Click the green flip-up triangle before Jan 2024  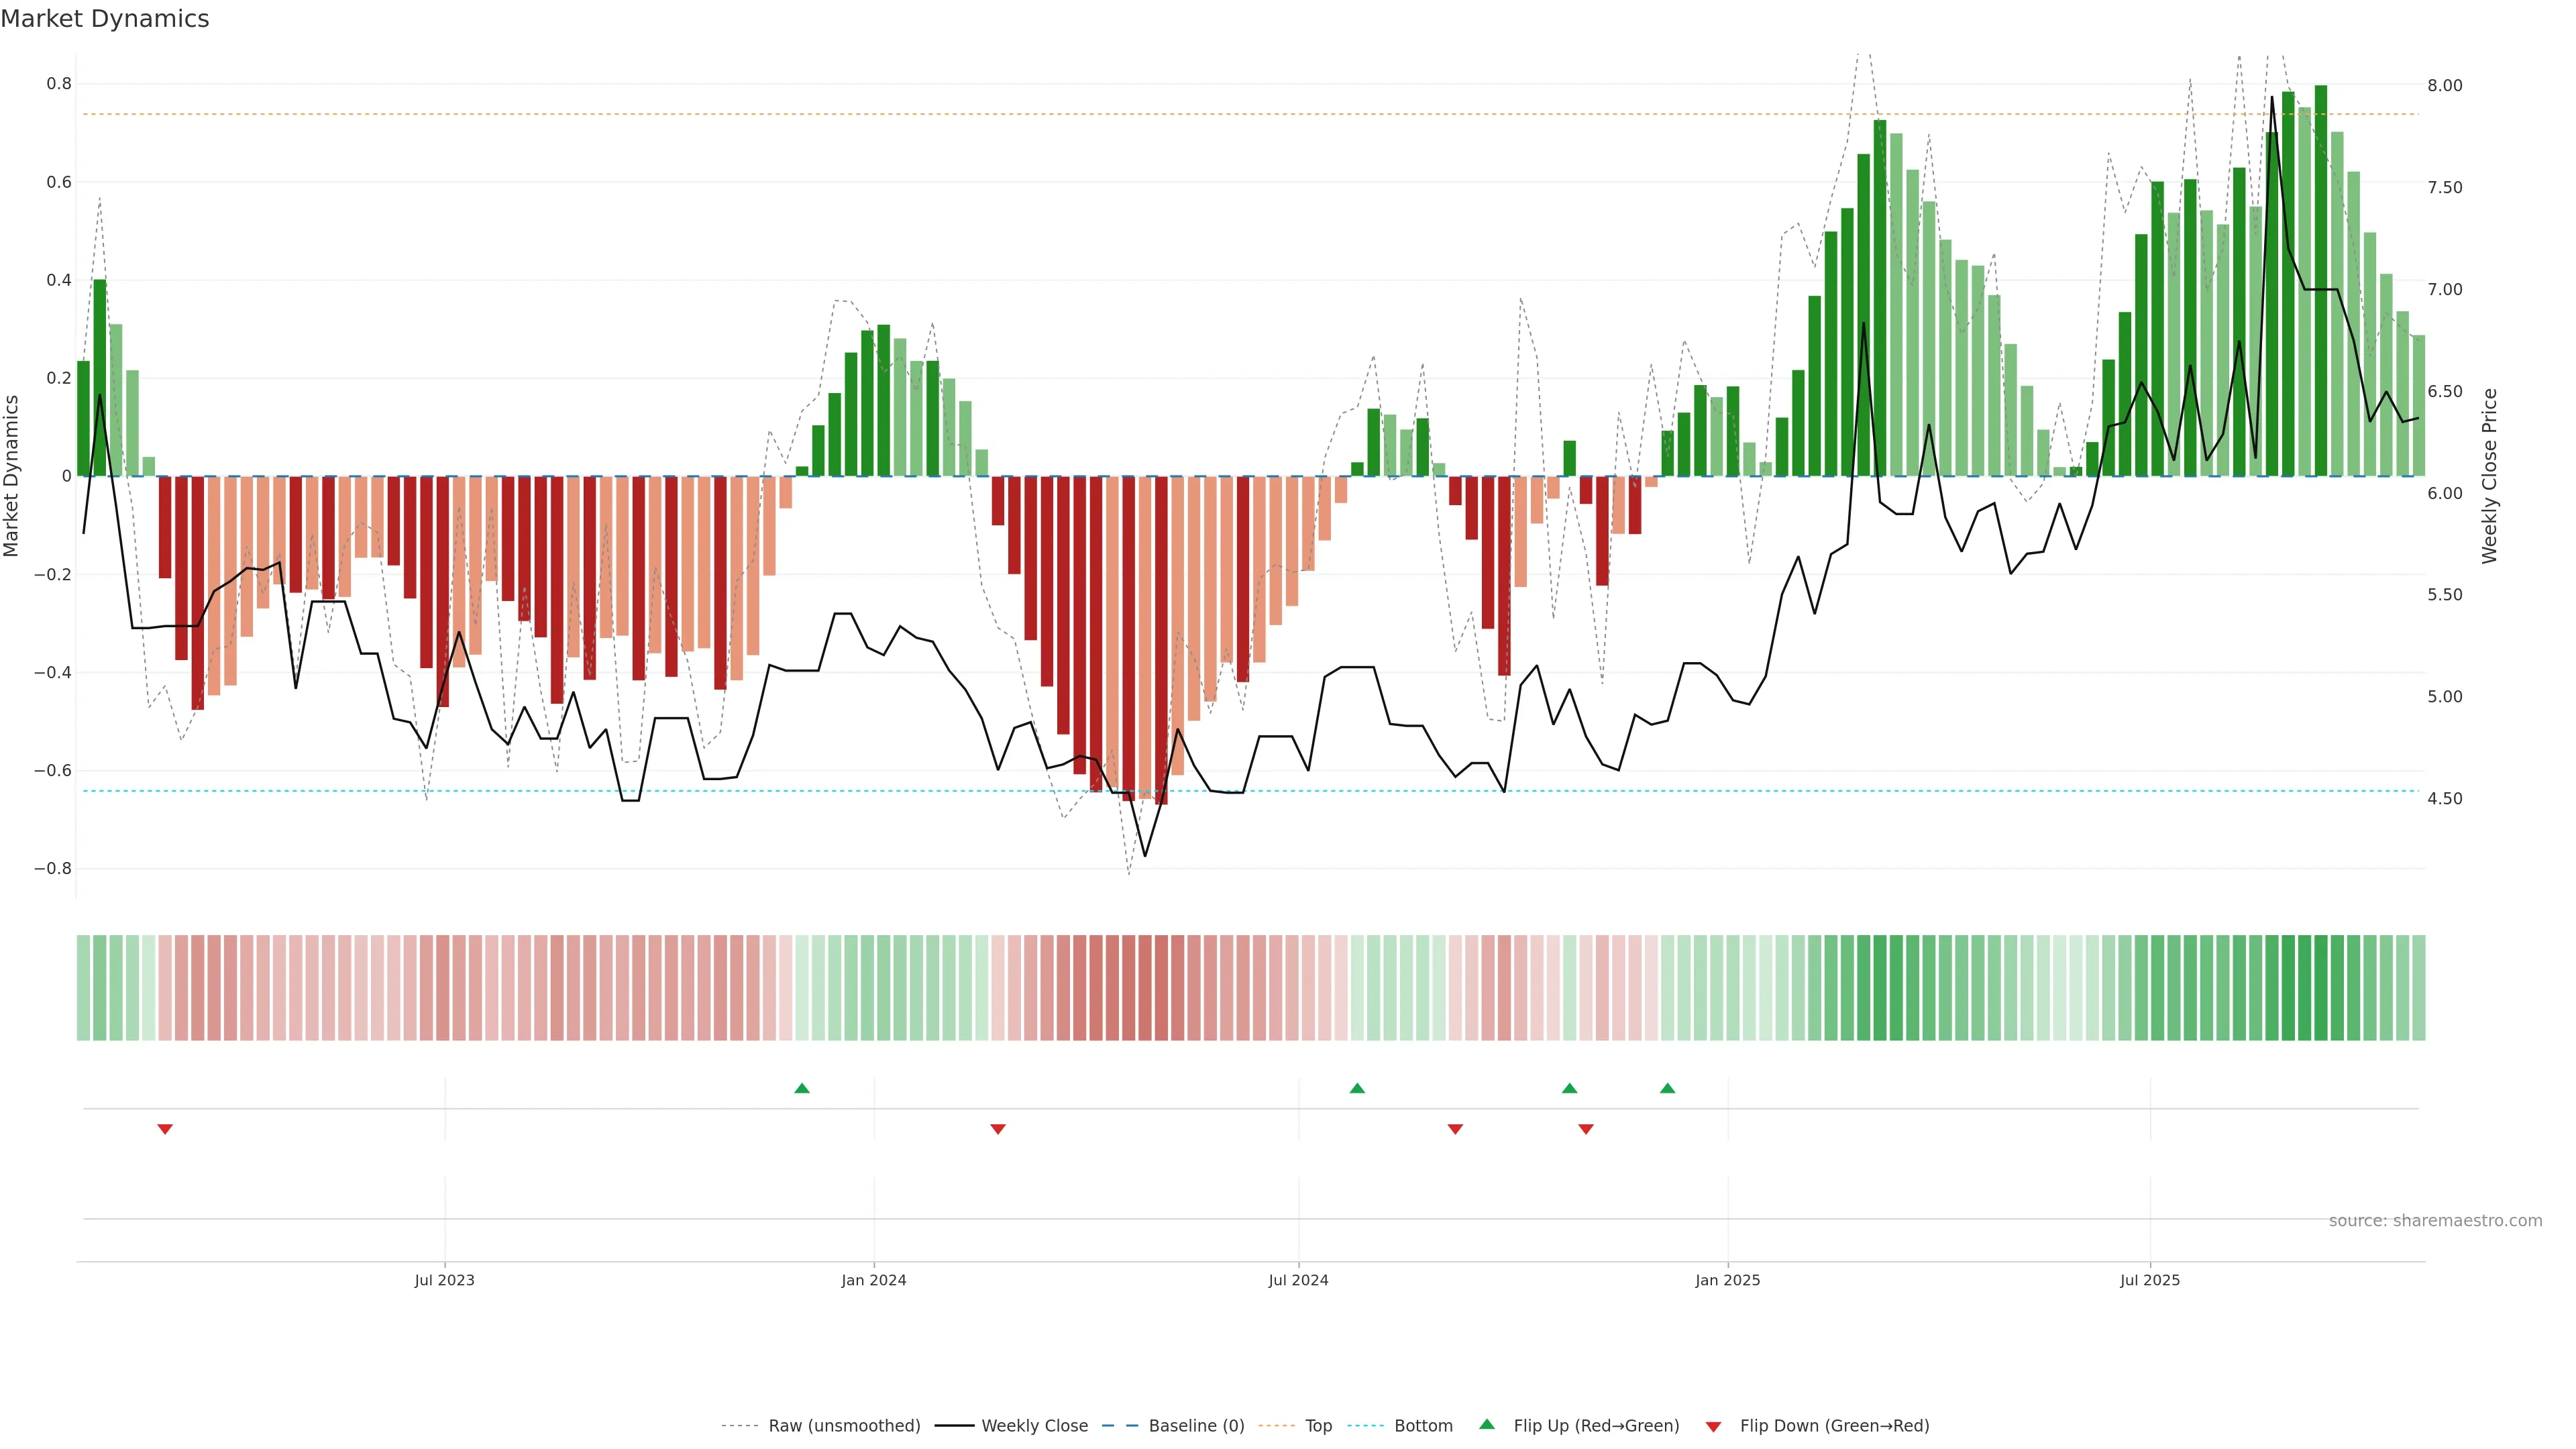point(802,1088)
